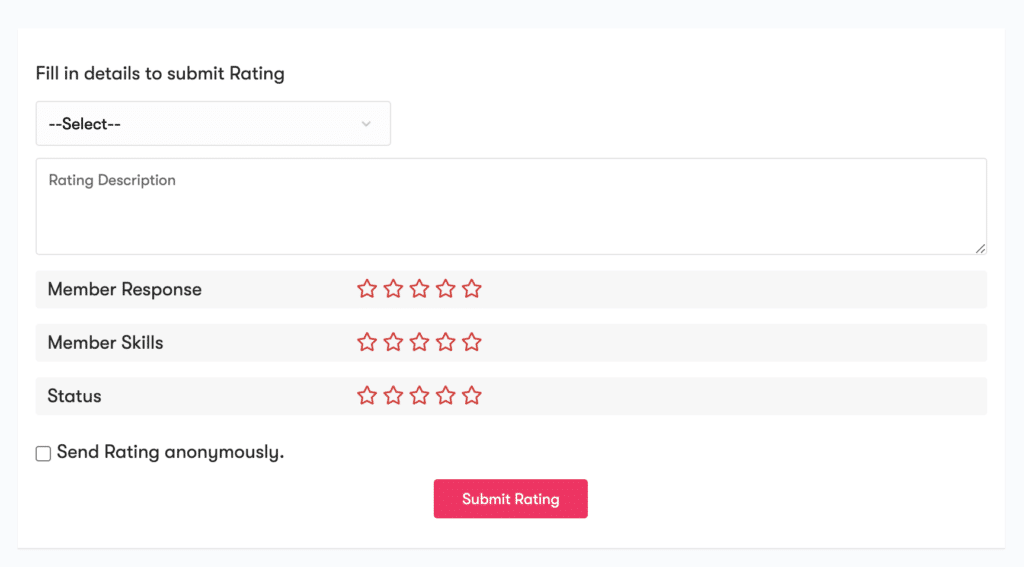Give Status three stars
This screenshot has width=1024, height=567.
pos(419,396)
